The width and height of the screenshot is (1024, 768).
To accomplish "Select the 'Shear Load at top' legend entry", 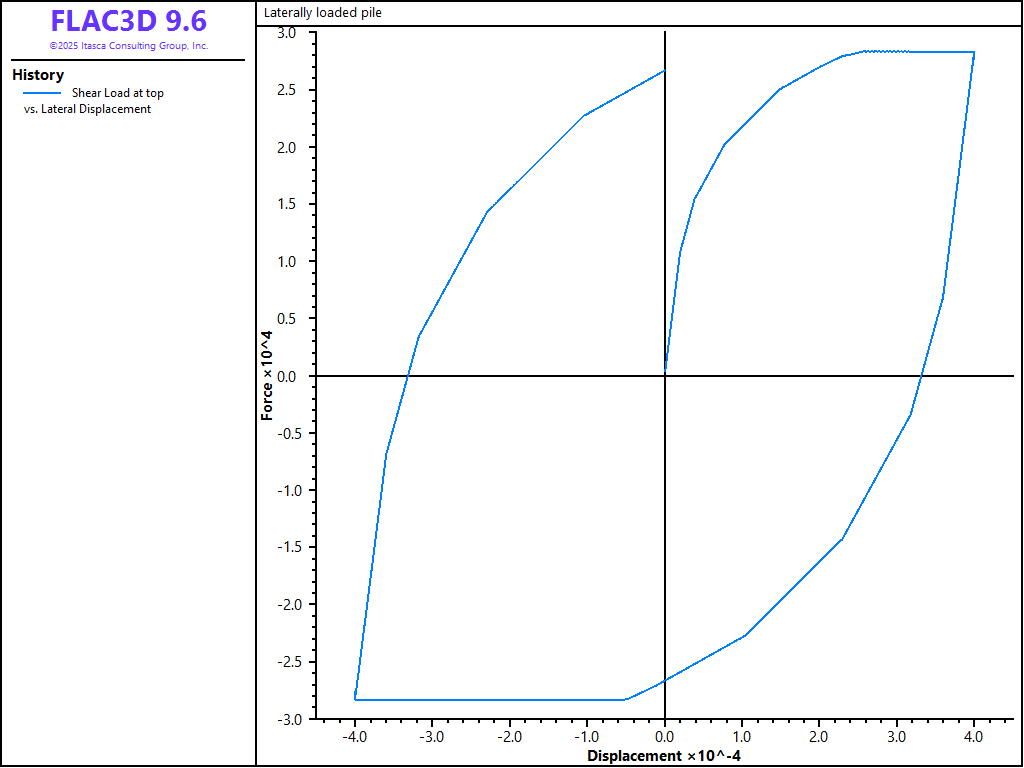I will coord(117,93).
